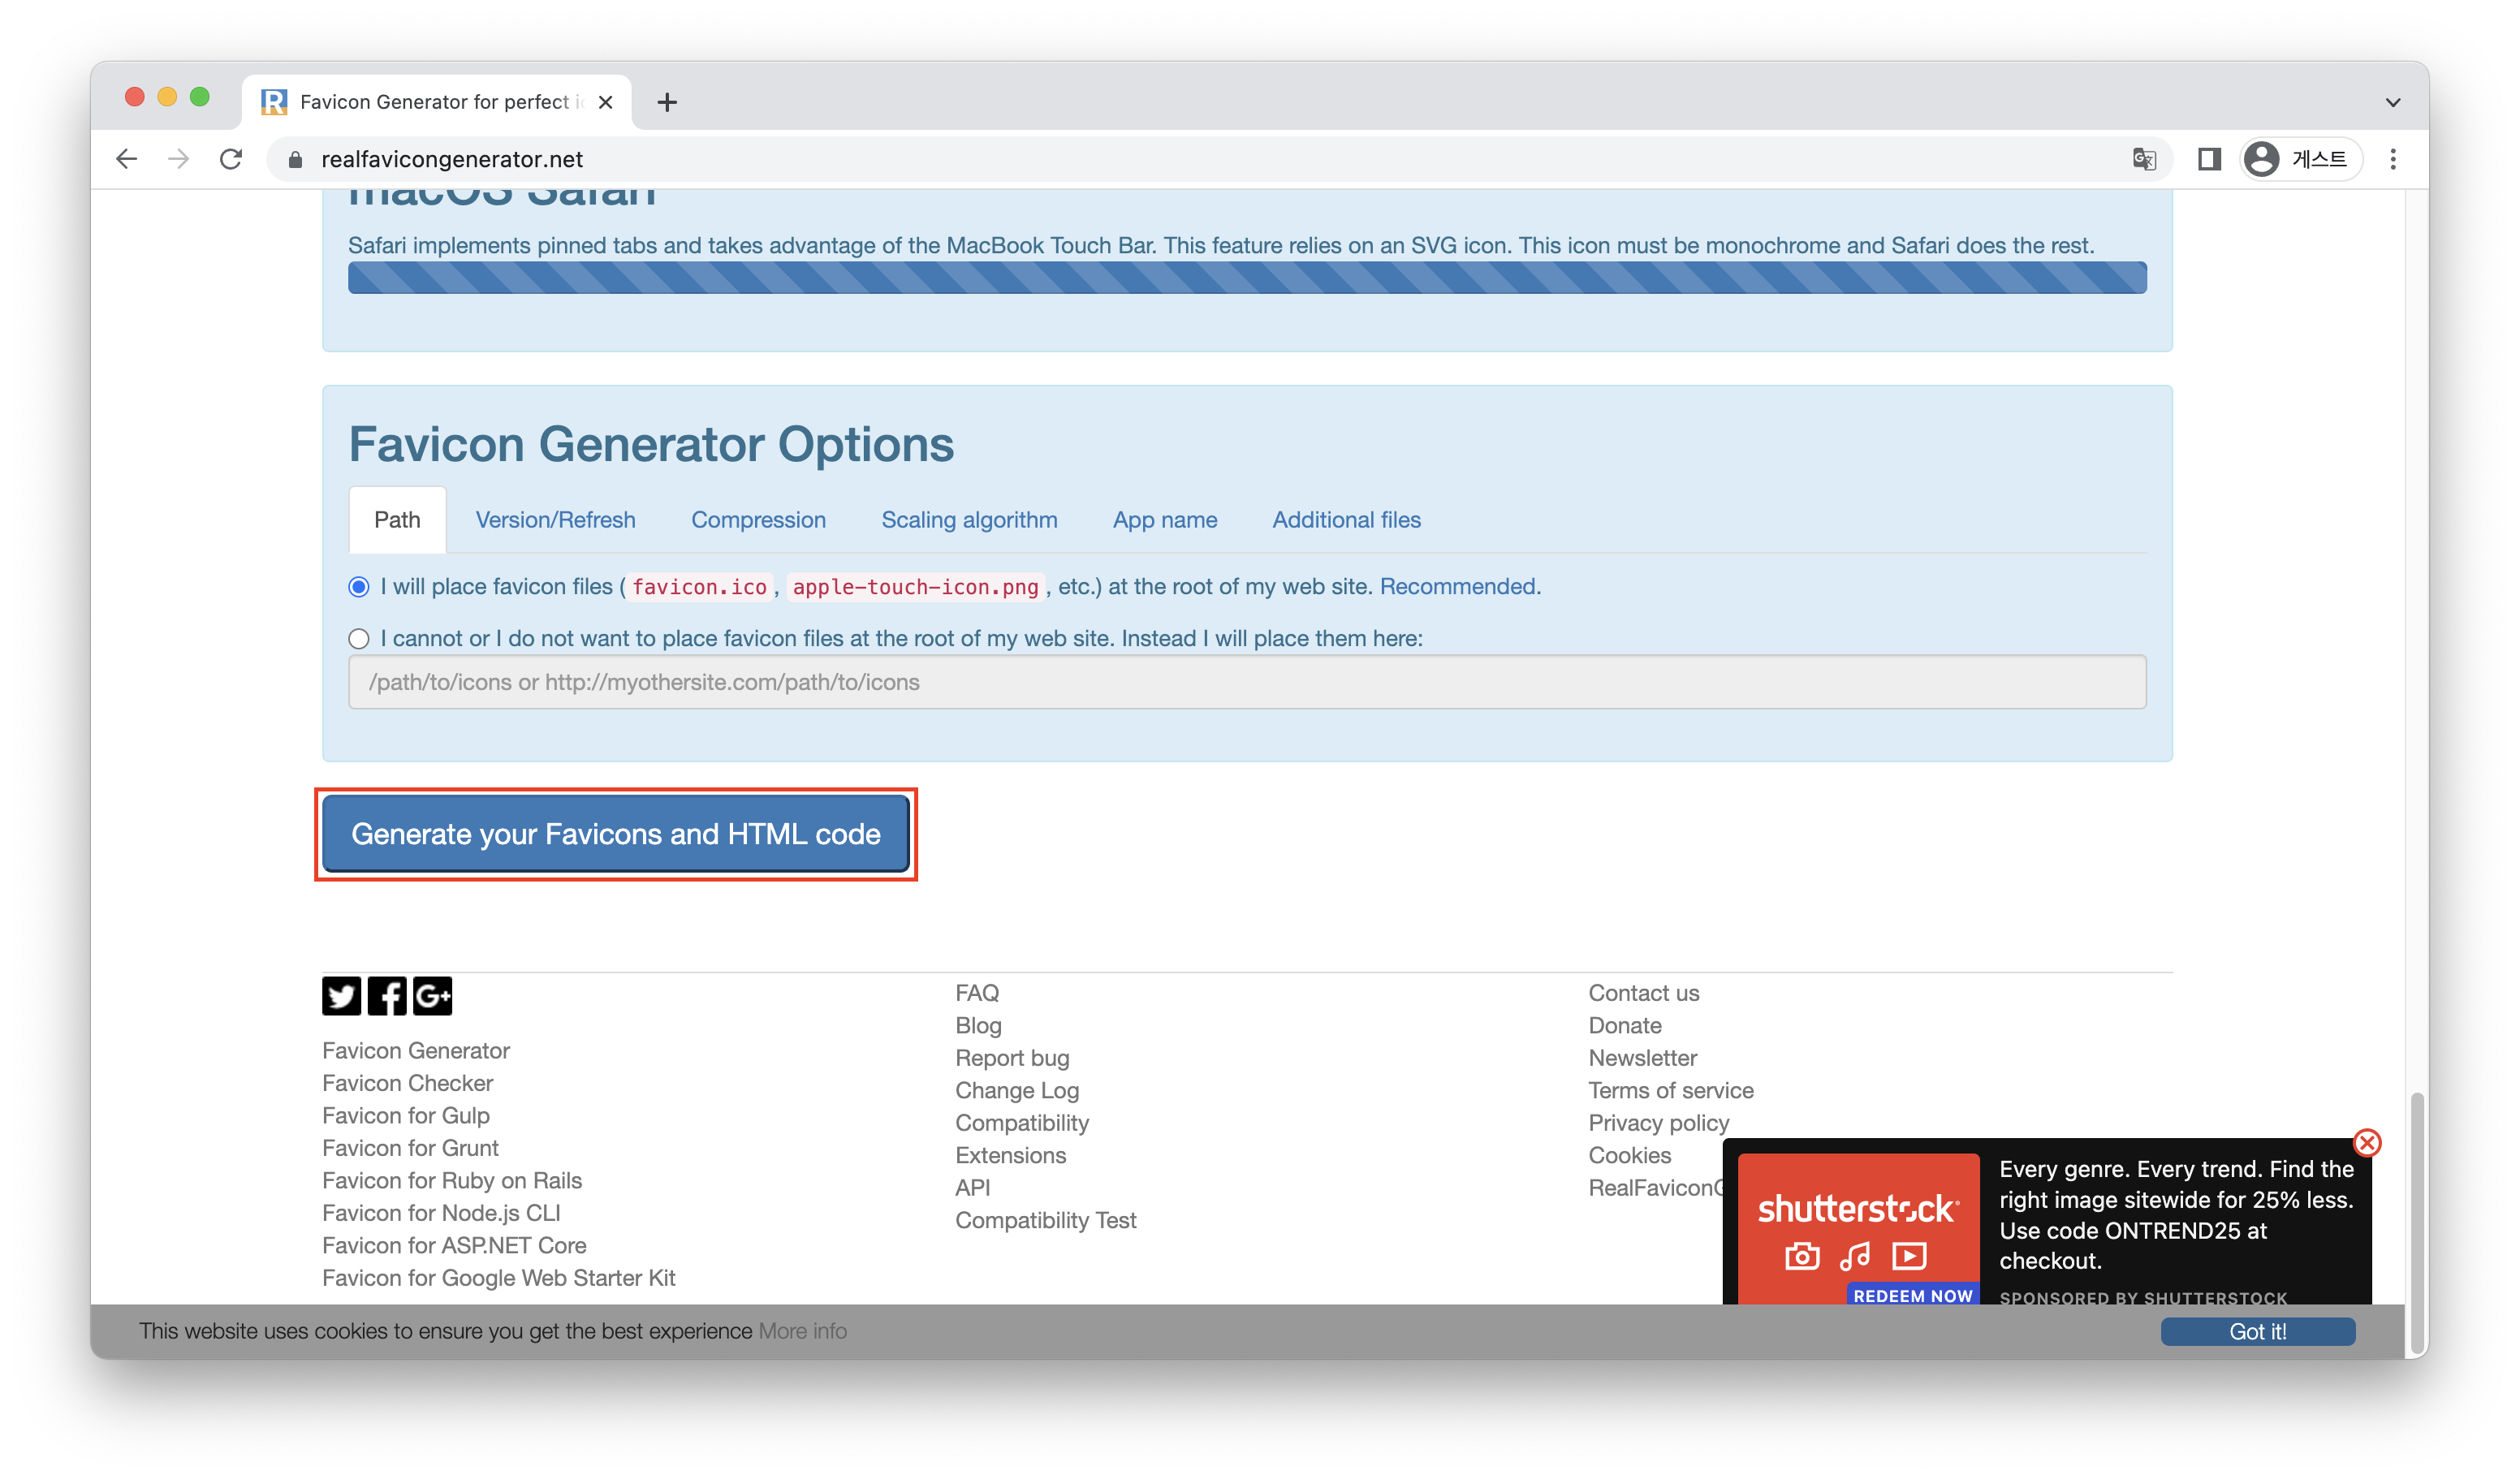This screenshot has height=1479, width=2520.
Task: Open the Favicon for Node.js CLI link
Action: (x=441, y=1213)
